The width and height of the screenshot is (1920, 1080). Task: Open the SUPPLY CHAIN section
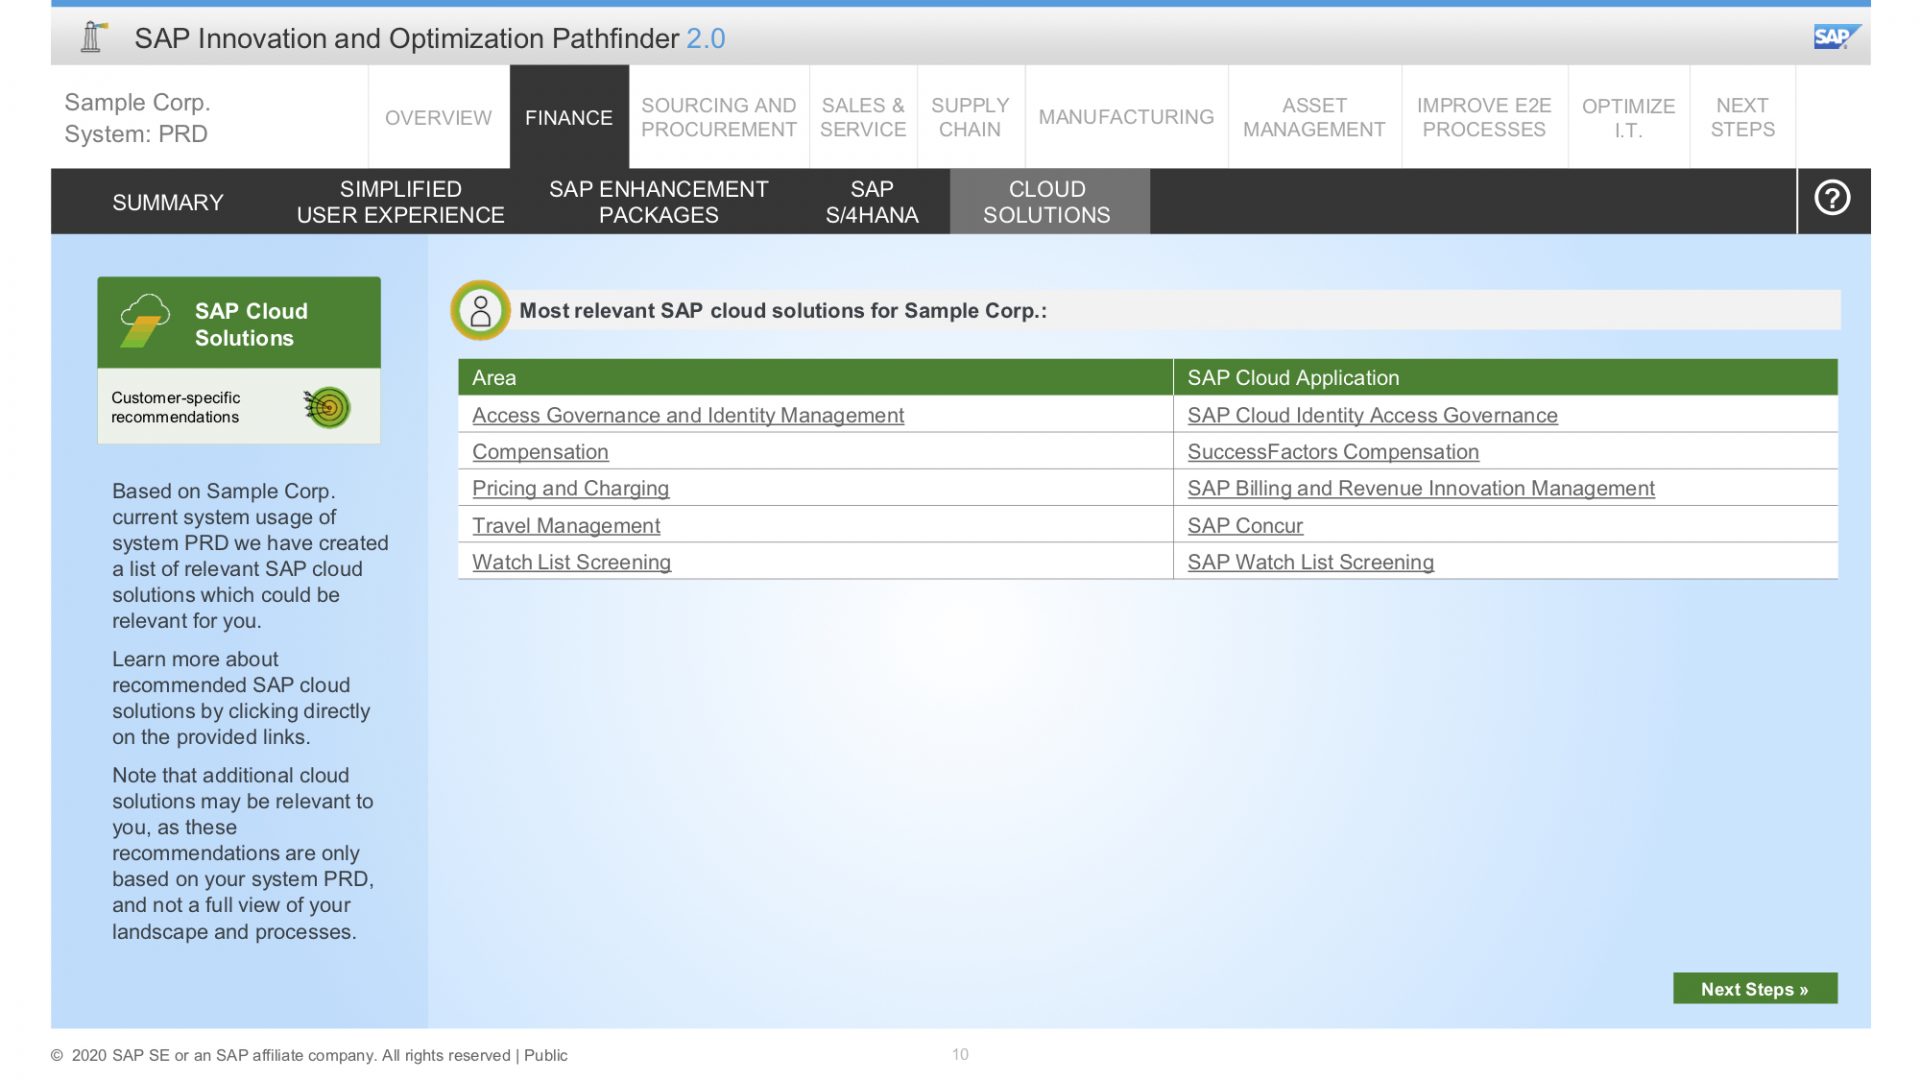[968, 117]
